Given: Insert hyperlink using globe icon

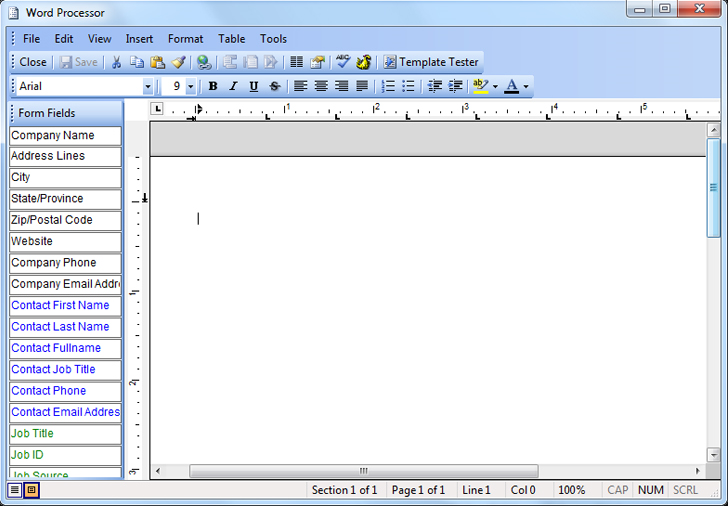Looking at the screenshot, I should (x=204, y=62).
